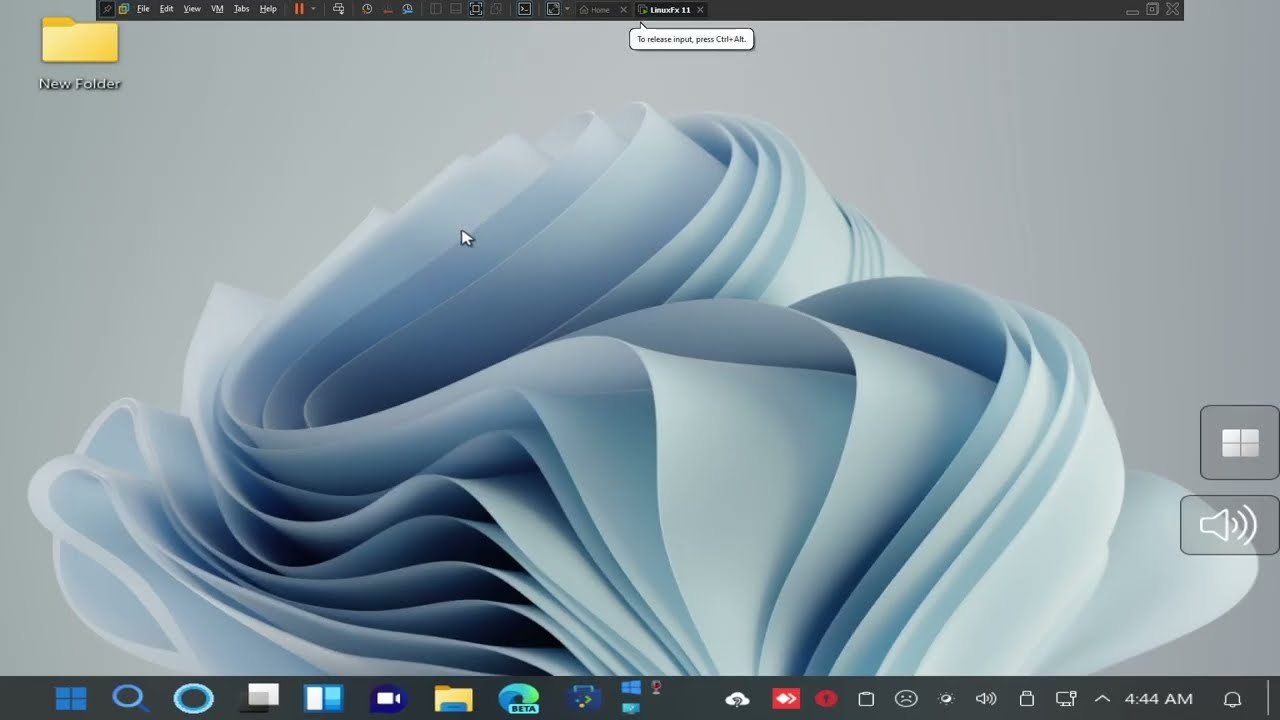Take a snapshot with the clock icon

[x=367, y=9]
